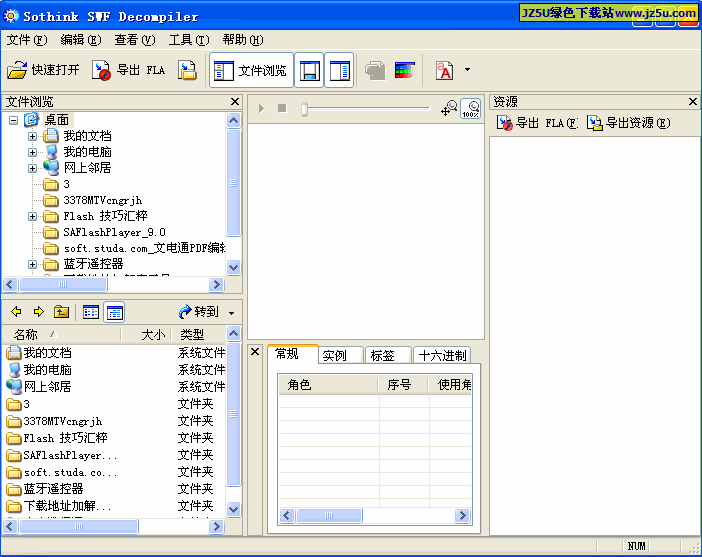Close the 文件浏览 panel

click(x=235, y=102)
